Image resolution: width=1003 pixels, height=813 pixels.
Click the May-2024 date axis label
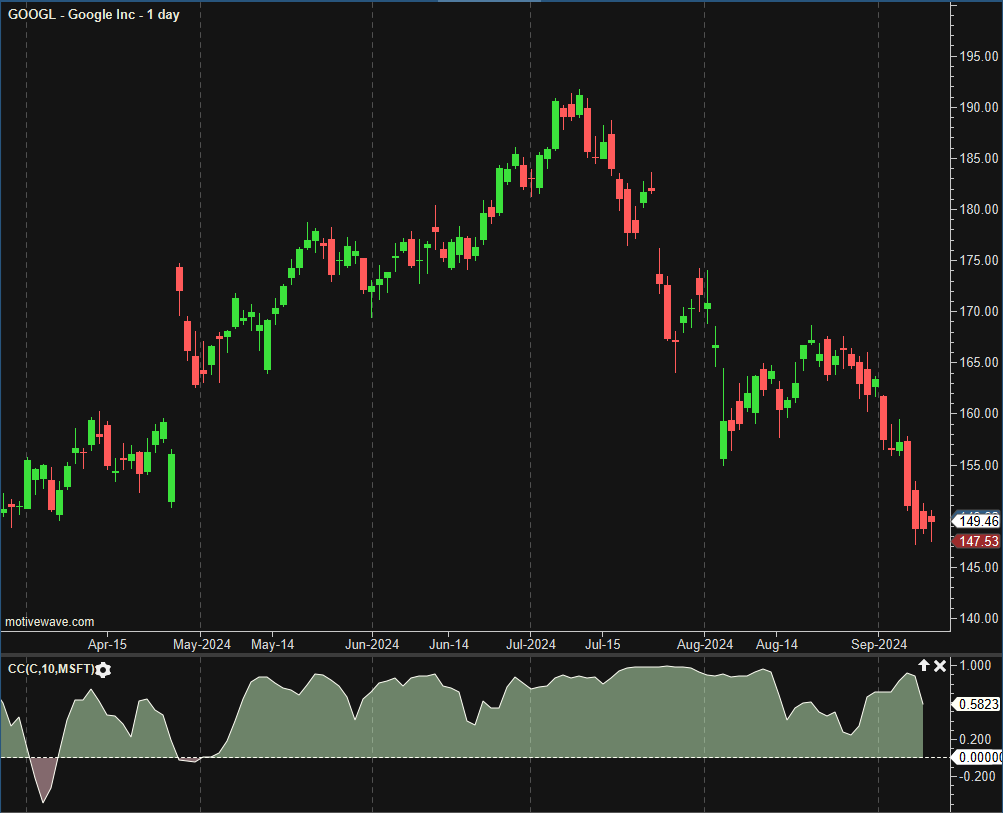[x=202, y=644]
